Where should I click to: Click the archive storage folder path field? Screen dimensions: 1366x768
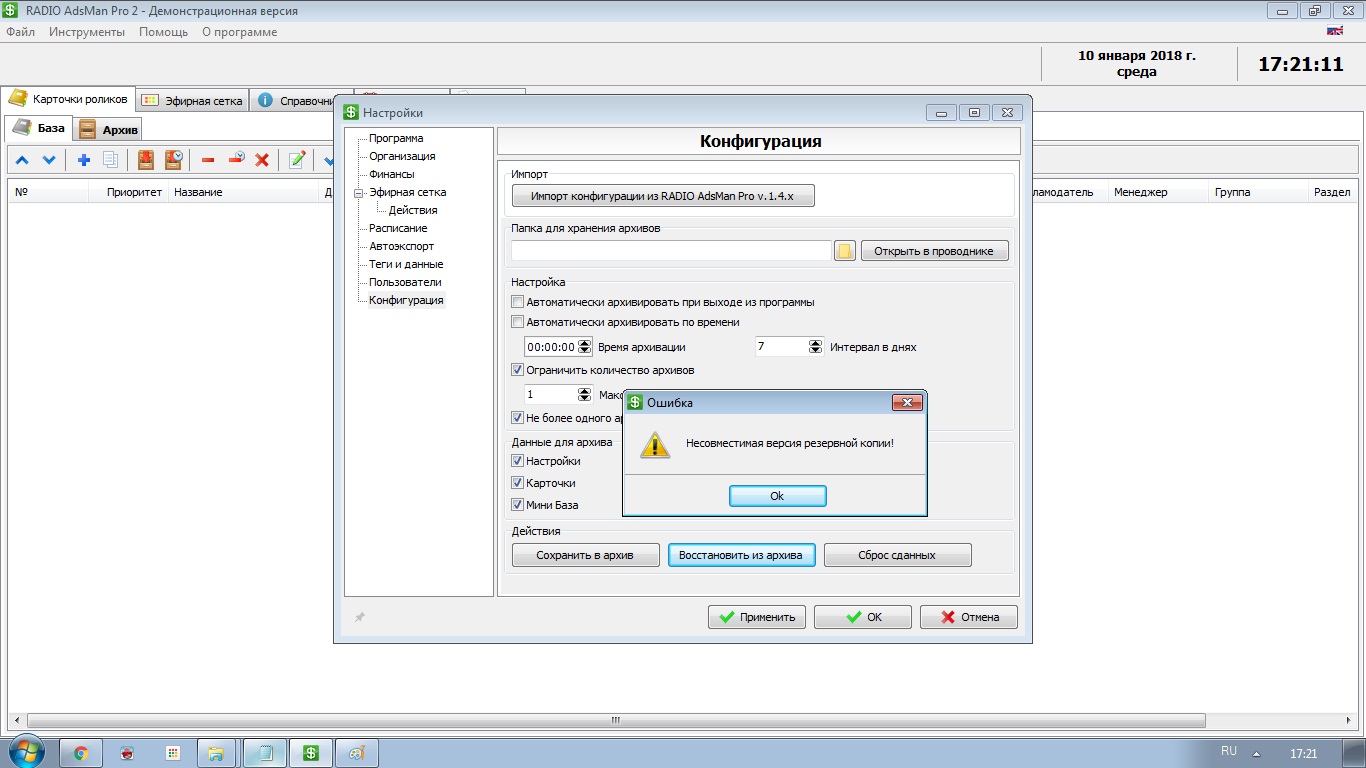(x=671, y=251)
